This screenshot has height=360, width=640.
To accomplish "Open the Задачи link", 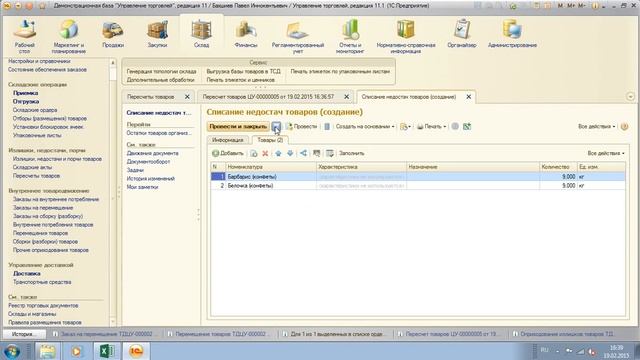I will (135, 170).
